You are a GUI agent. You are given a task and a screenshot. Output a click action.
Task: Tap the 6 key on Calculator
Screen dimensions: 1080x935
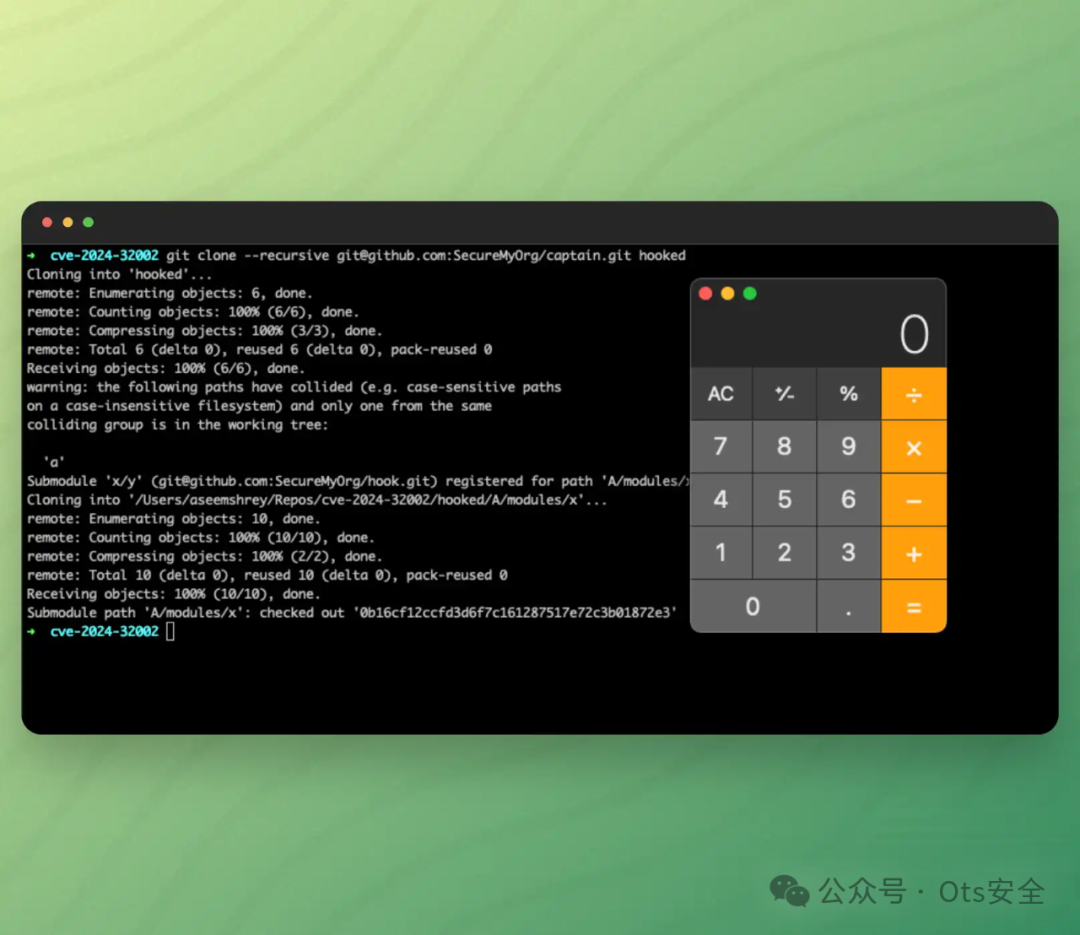click(x=849, y=500)
